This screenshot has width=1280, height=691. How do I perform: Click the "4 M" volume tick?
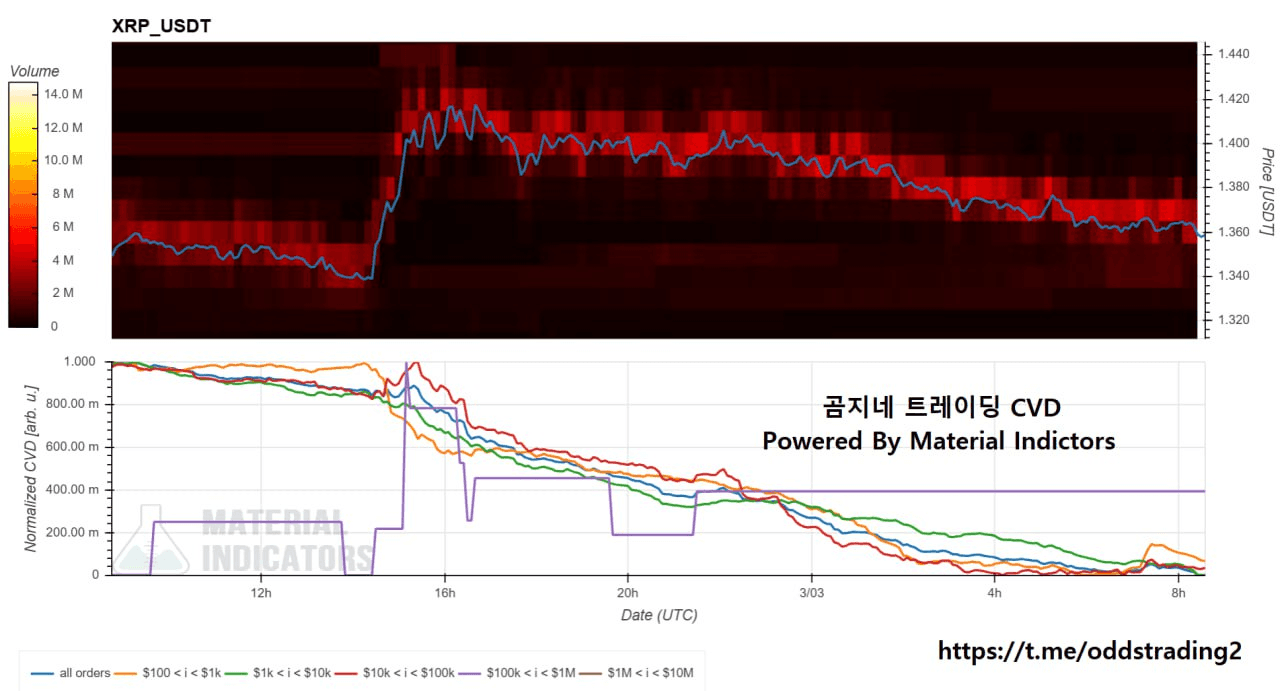click(61, 260)
